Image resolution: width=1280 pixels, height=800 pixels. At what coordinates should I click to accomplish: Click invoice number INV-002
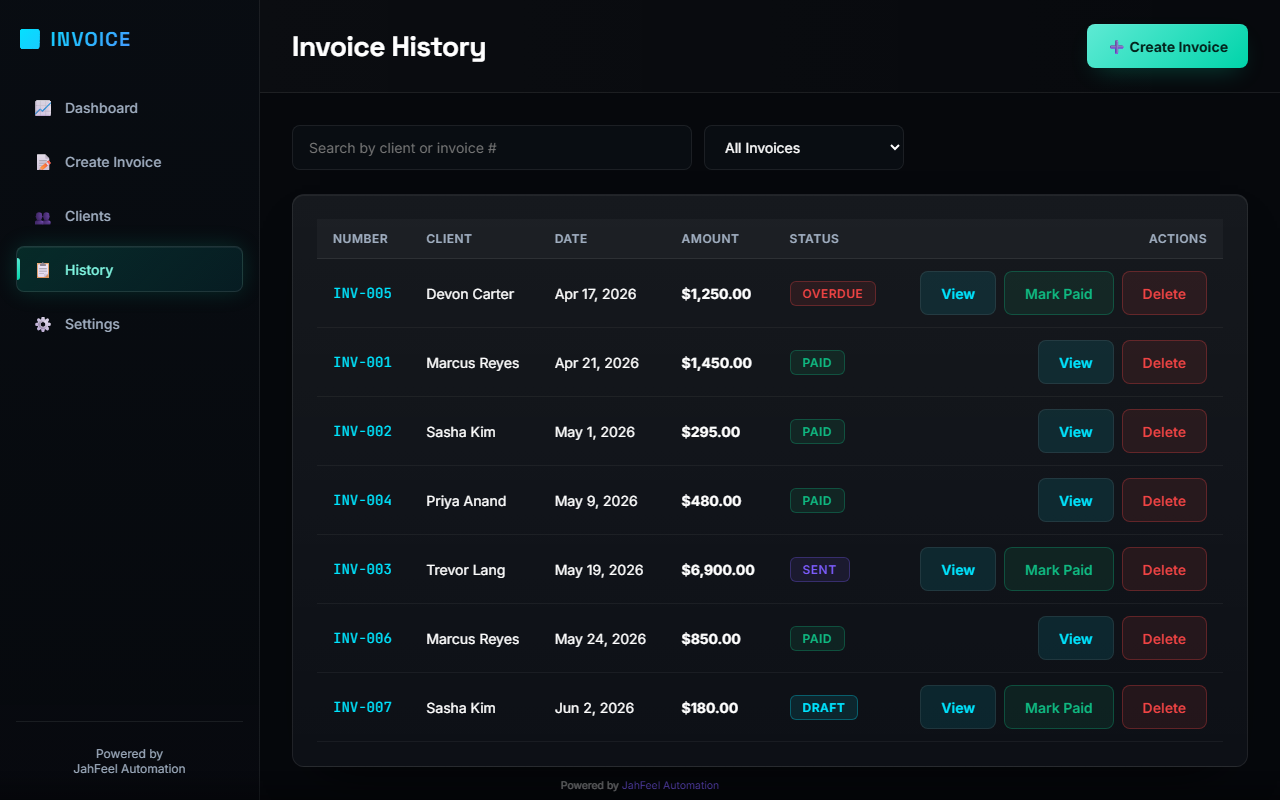[x=362, y=431]
